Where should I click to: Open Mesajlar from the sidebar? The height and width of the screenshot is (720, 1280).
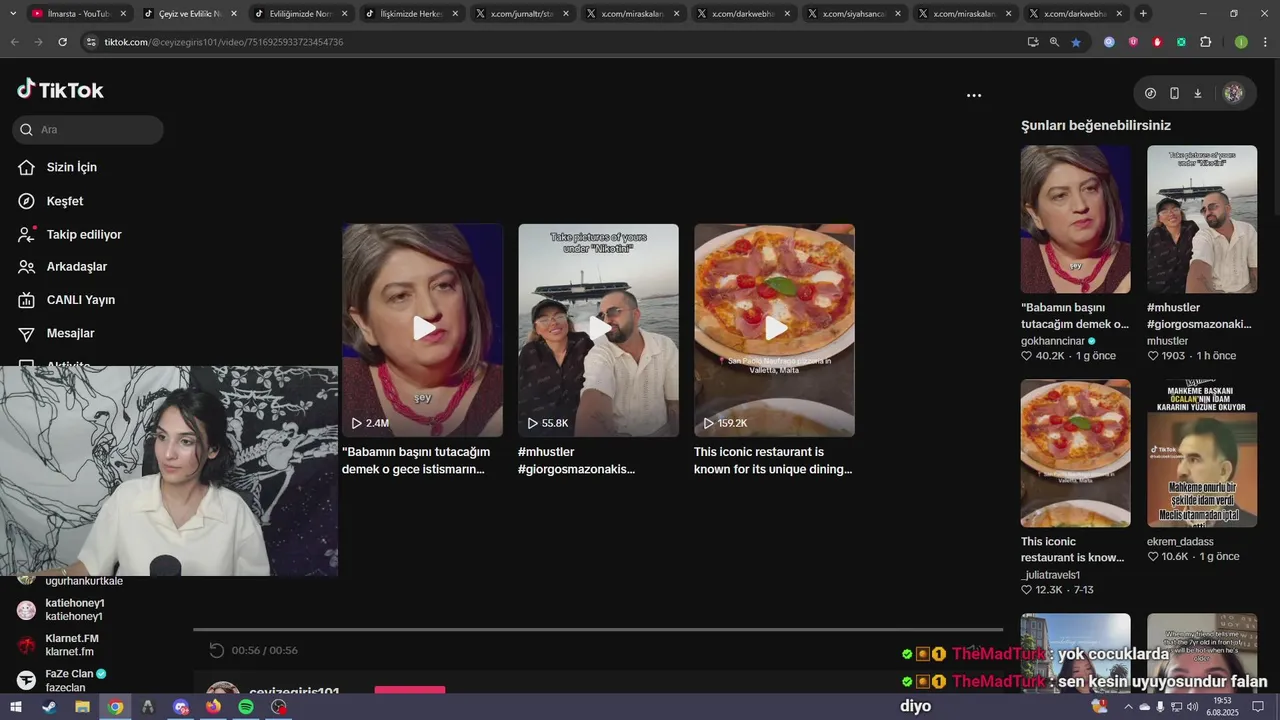pyautogui.click(x=70, y=333)
